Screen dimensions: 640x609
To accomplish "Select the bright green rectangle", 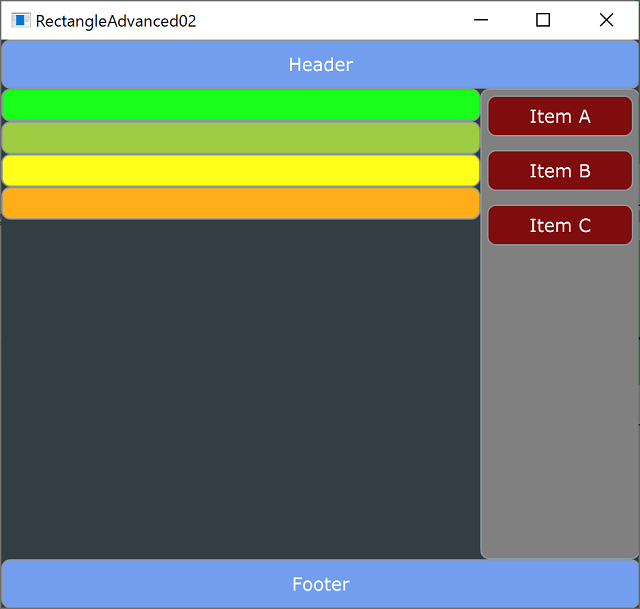I will point(241,105).
